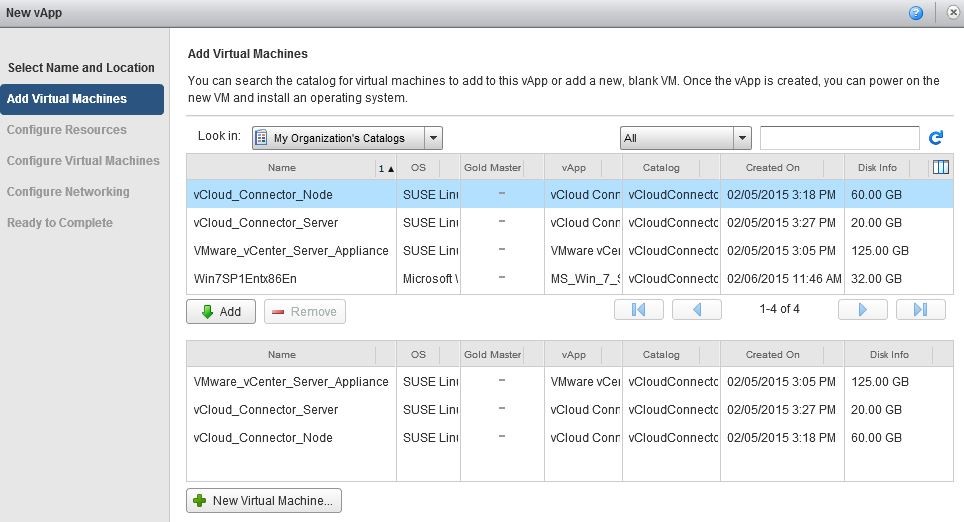
Task: Select vCloud_Connector_Server in bottom table
Action: pyautogui.click(x=570, y=409)
